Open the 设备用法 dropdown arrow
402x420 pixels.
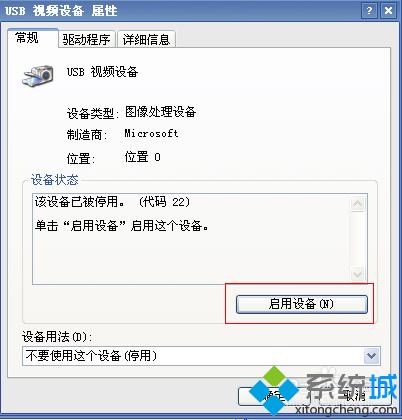click(371, 356)
